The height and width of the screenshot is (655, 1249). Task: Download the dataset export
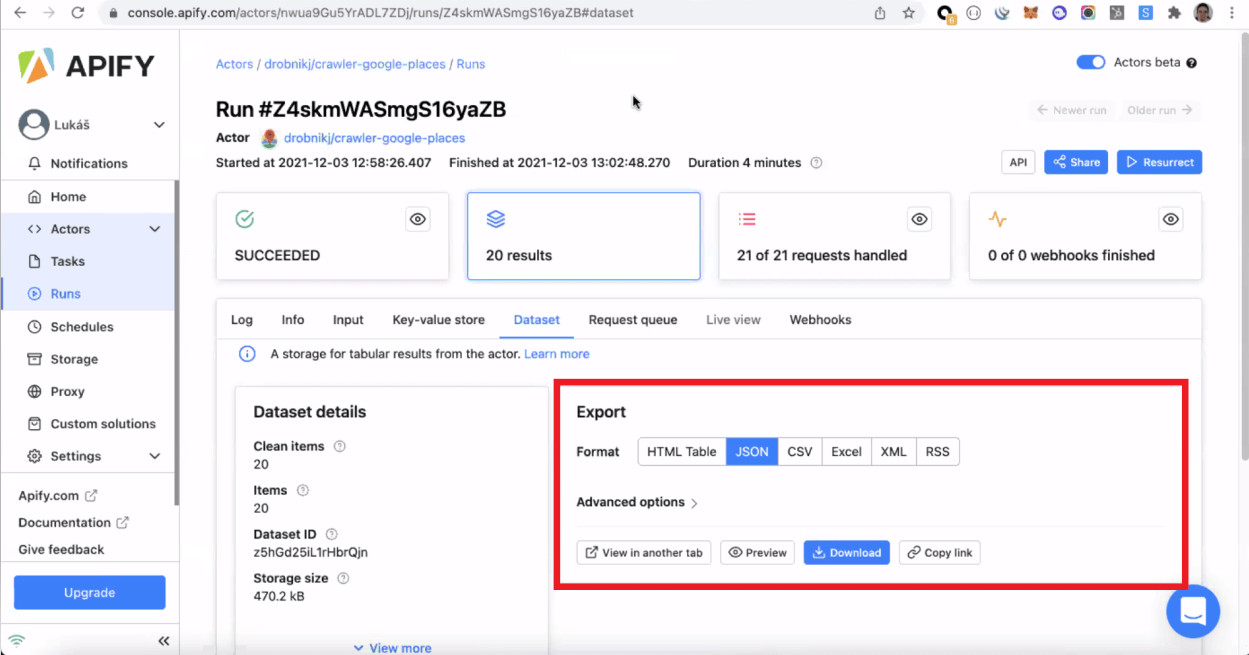pos(846,552)
